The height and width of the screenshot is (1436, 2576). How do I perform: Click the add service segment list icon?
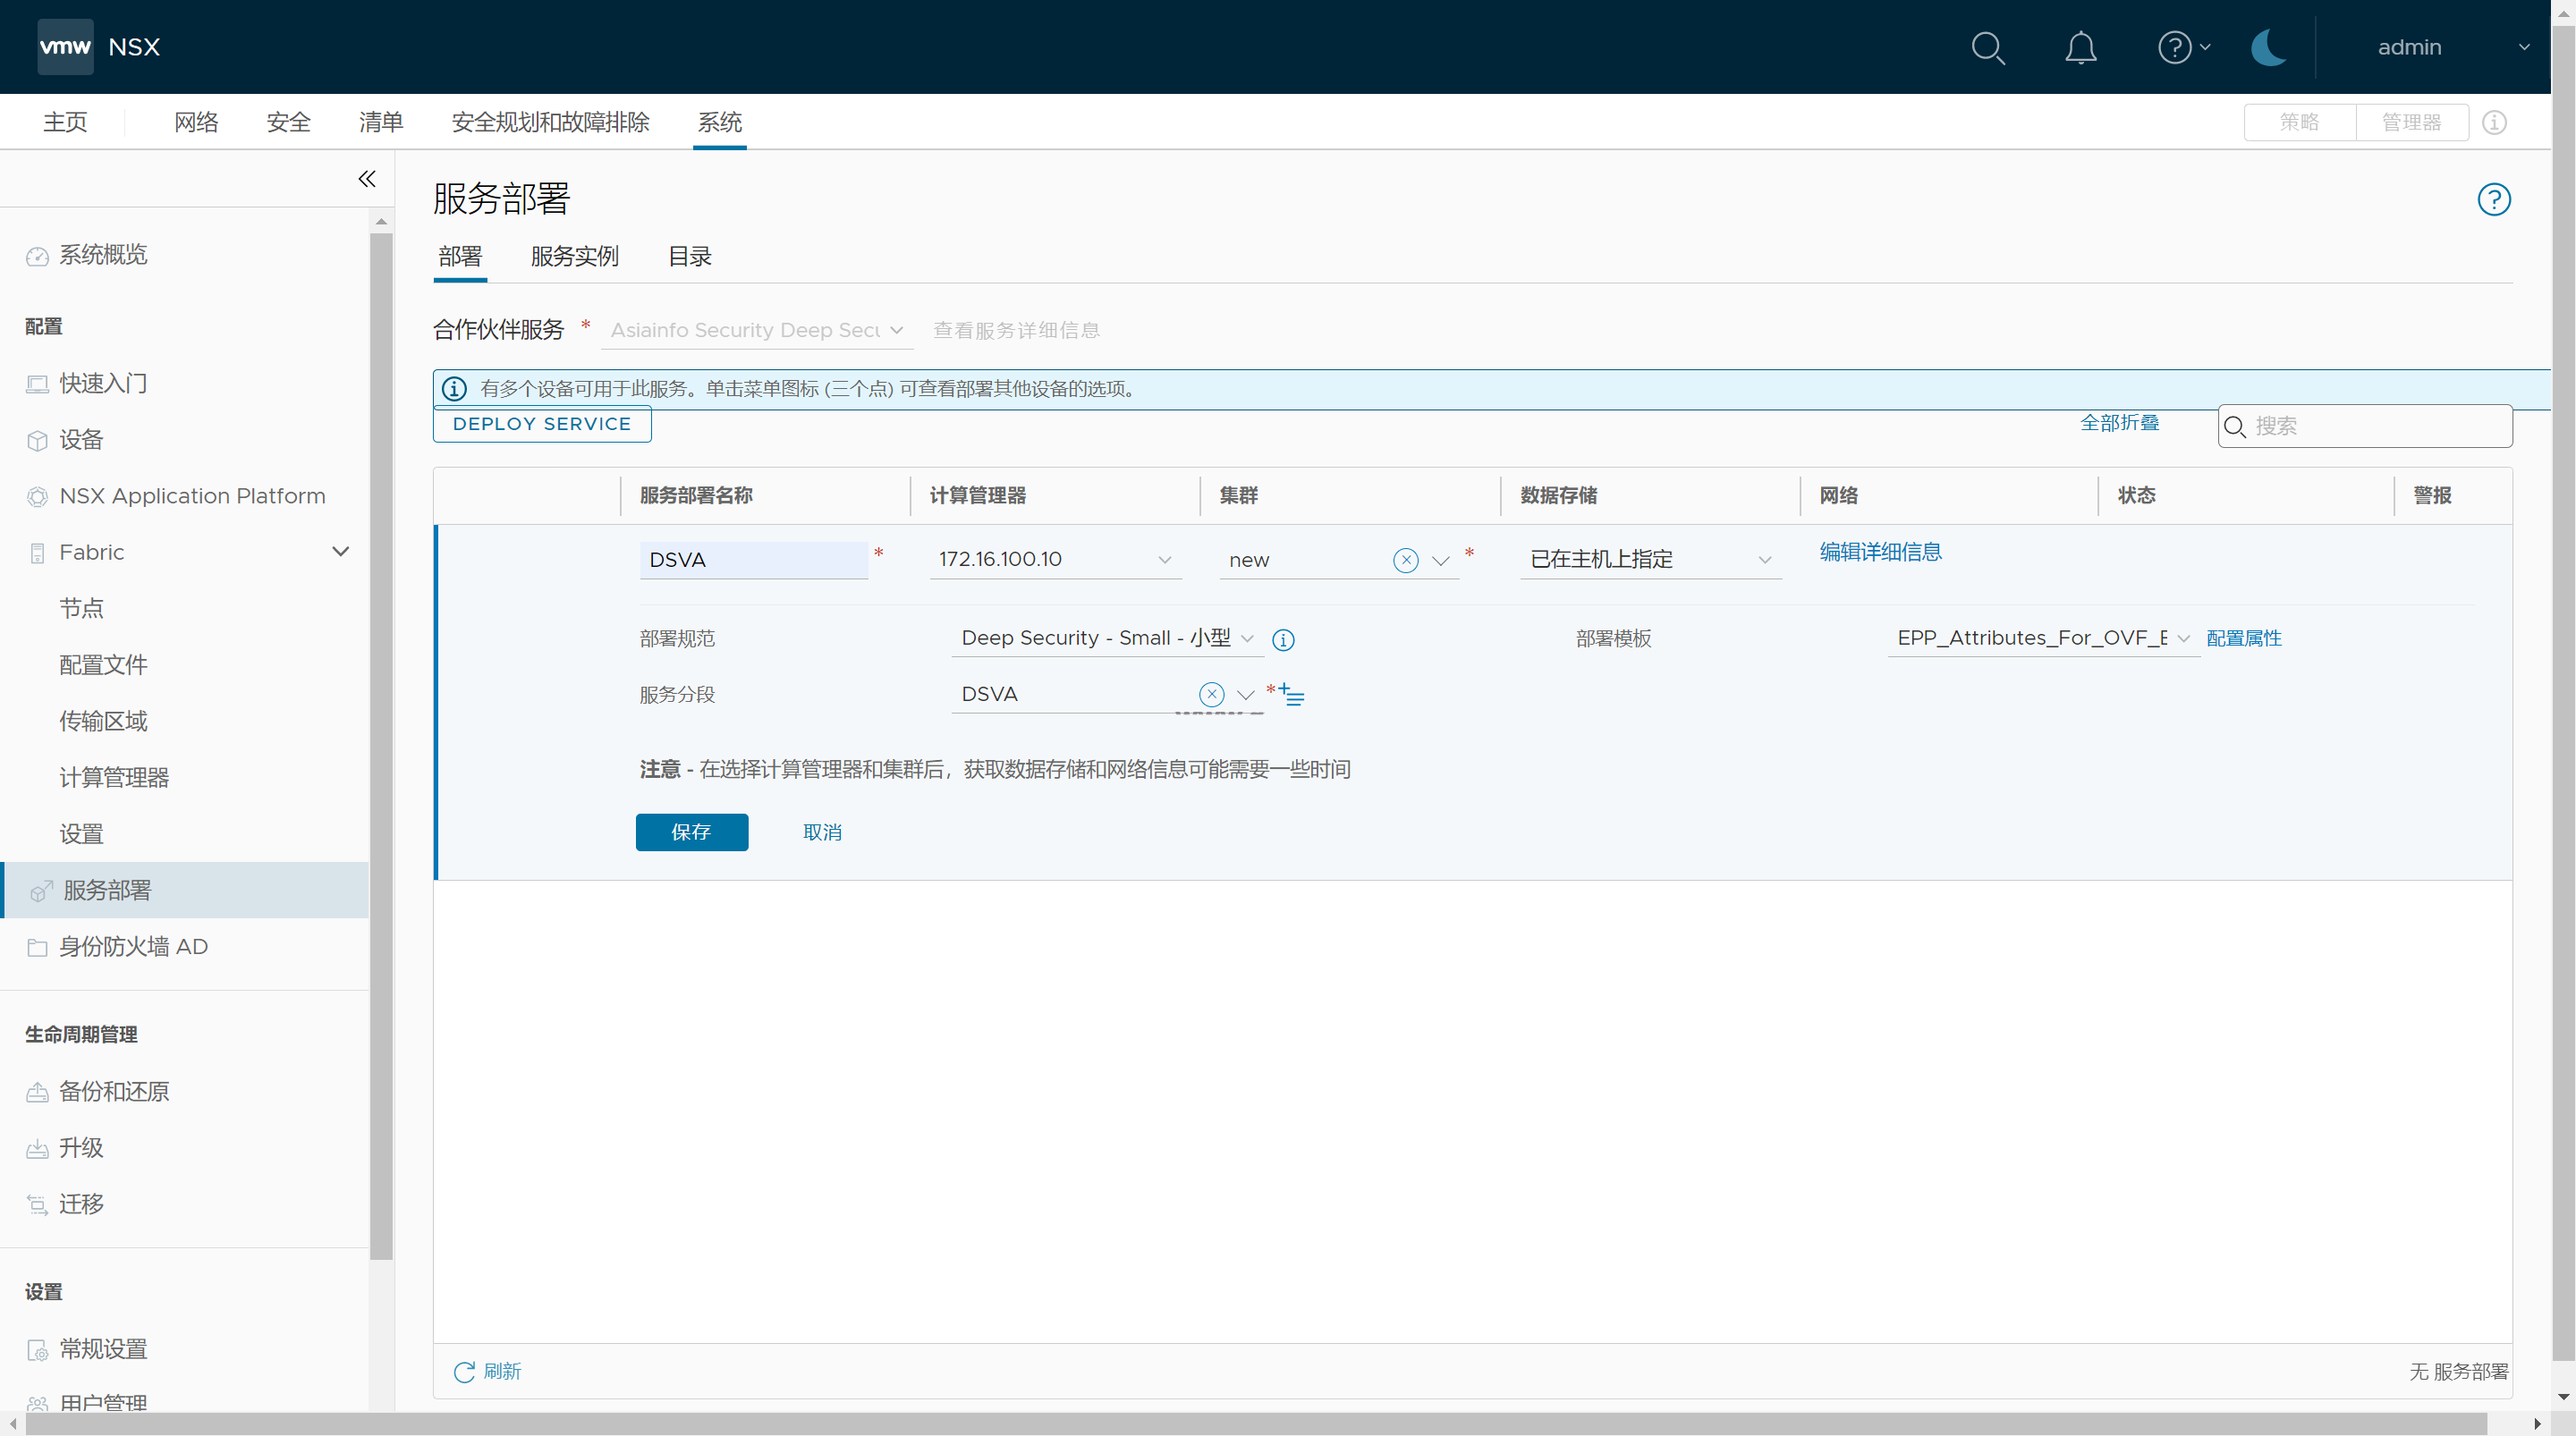1292,694
